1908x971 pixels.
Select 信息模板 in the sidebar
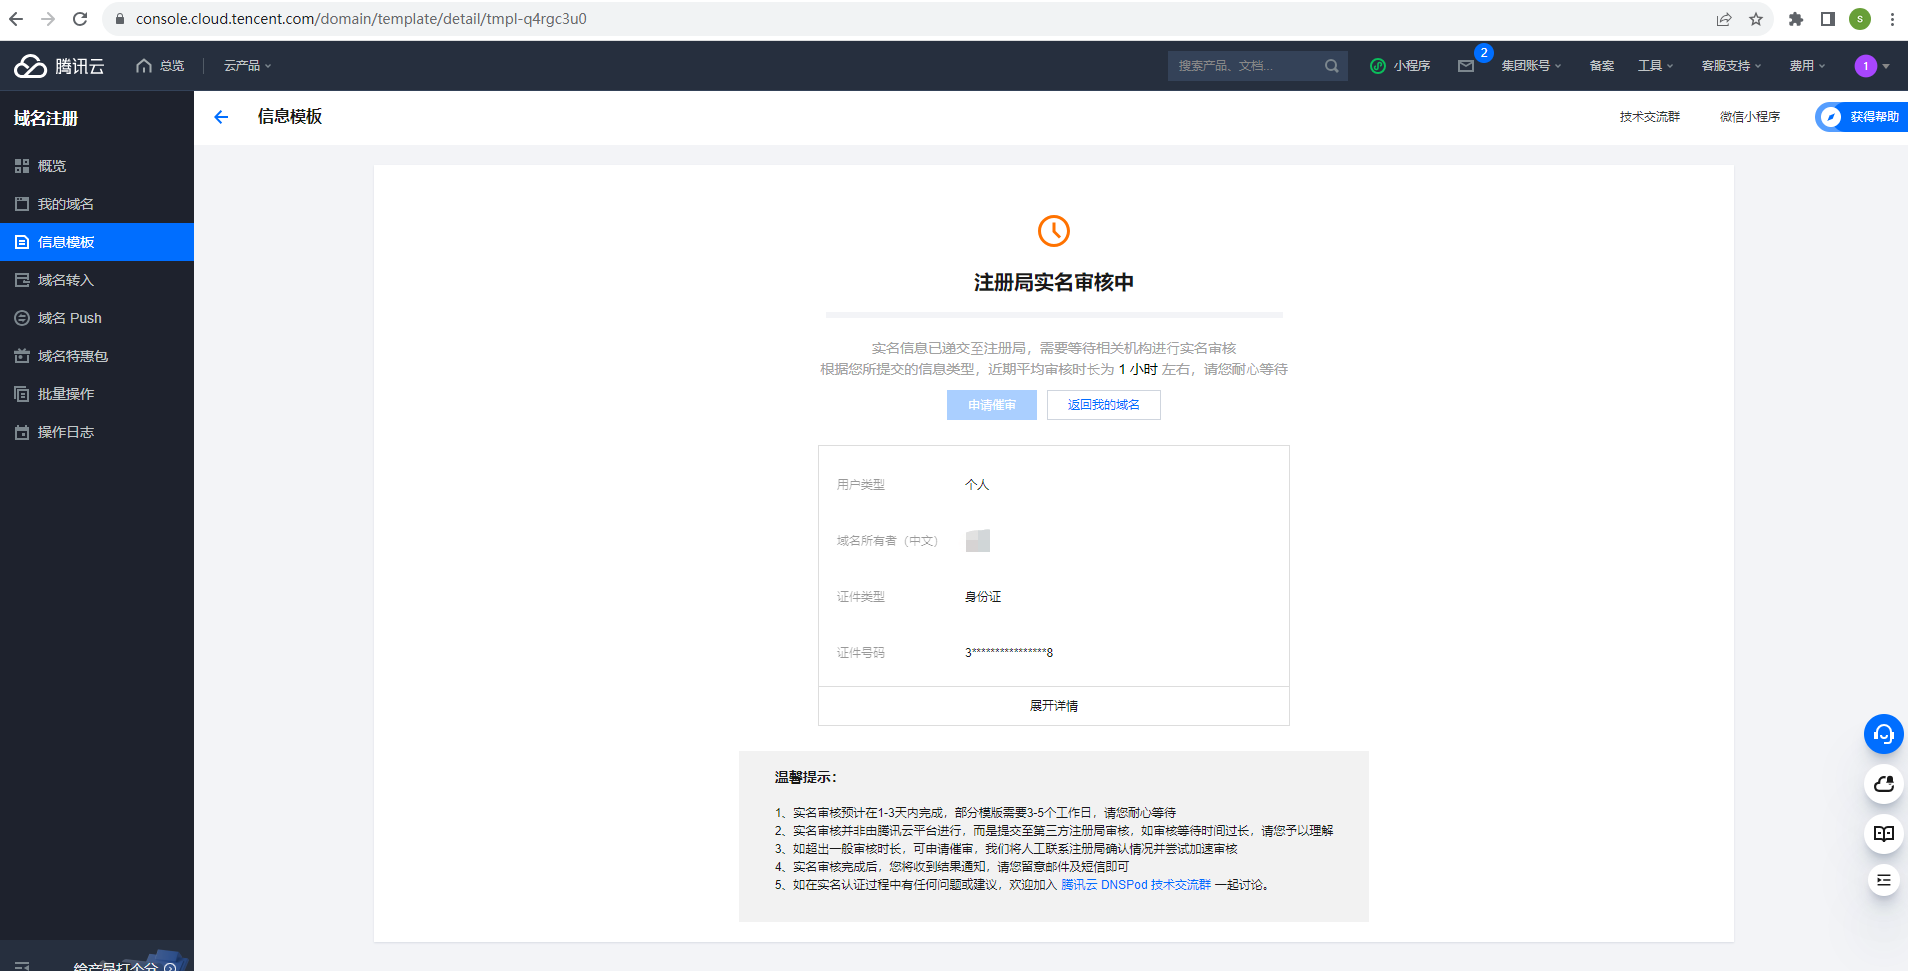click(97, 242)
